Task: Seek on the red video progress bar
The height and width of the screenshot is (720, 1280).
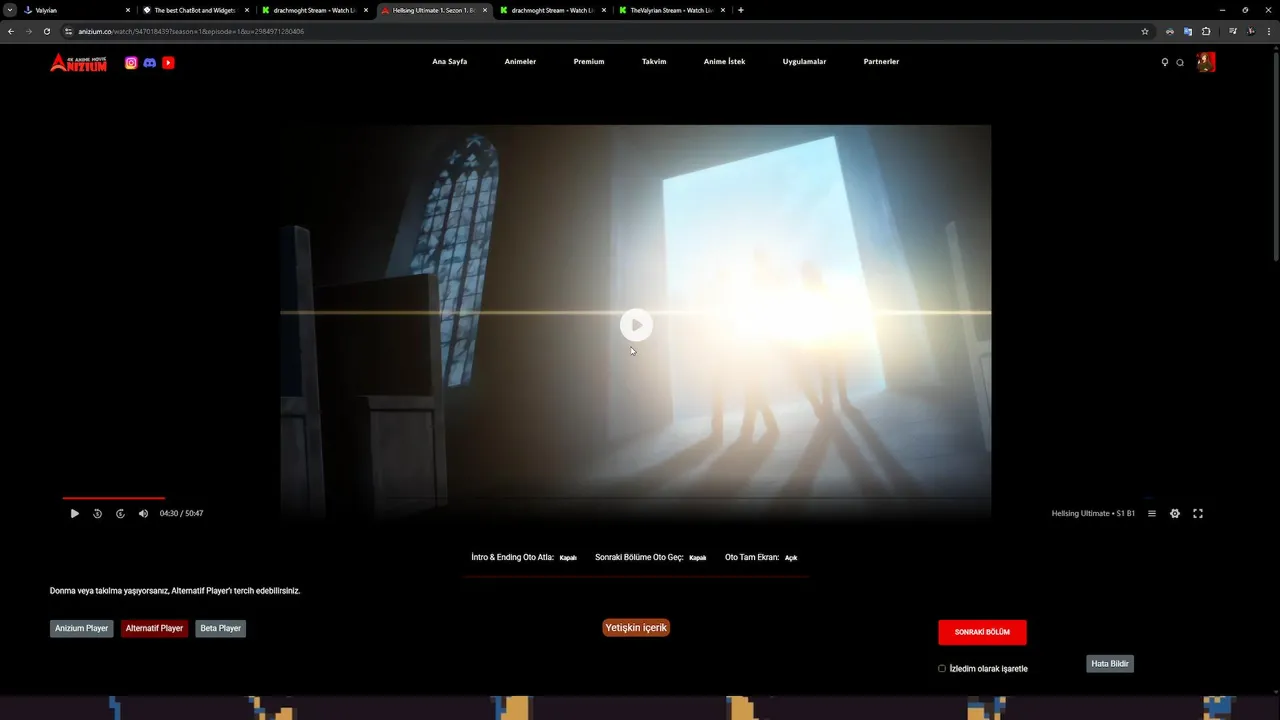Action: [114, 498]
